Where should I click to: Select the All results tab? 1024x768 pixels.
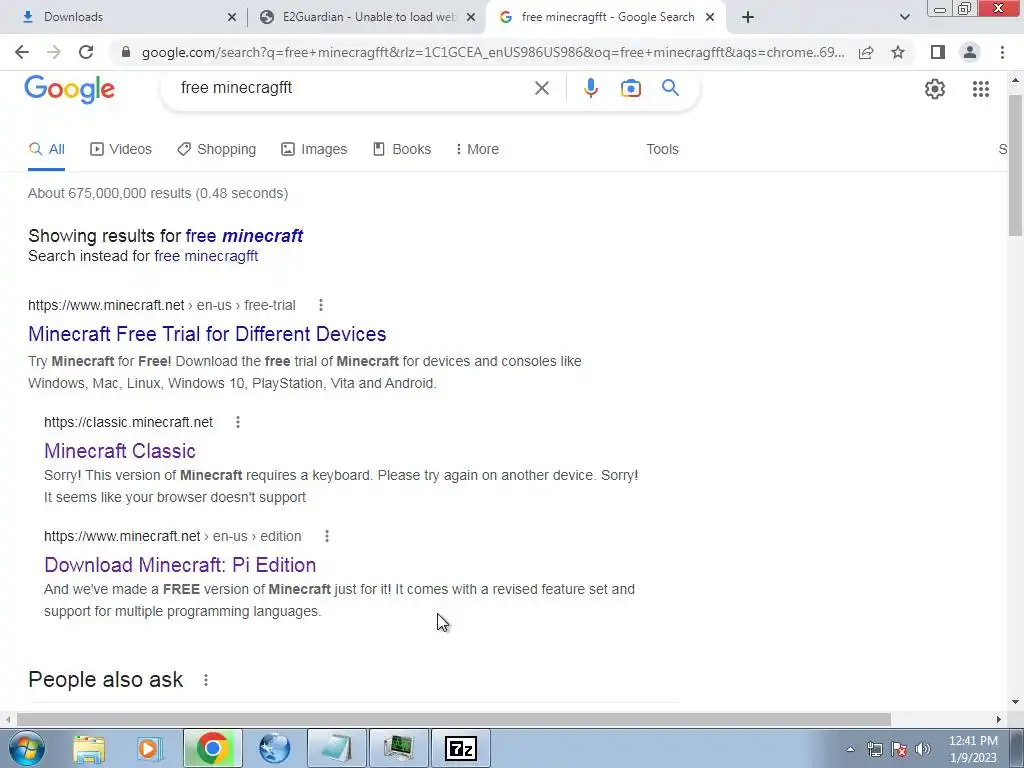pyautogui.click(x=46, y=149)
